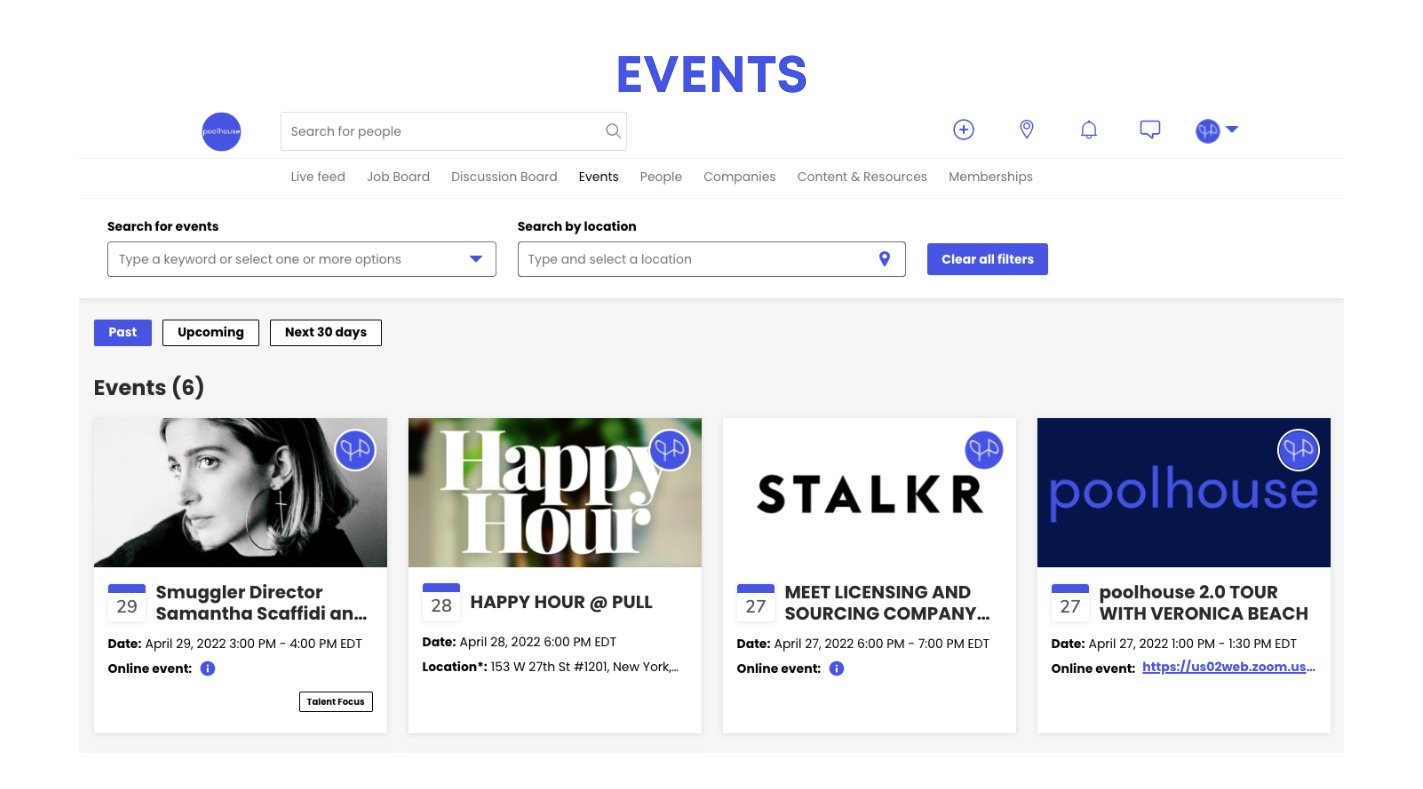Click the profile avatar in the header
The image size is (1423, 789).
click(x=1208, y=130)
